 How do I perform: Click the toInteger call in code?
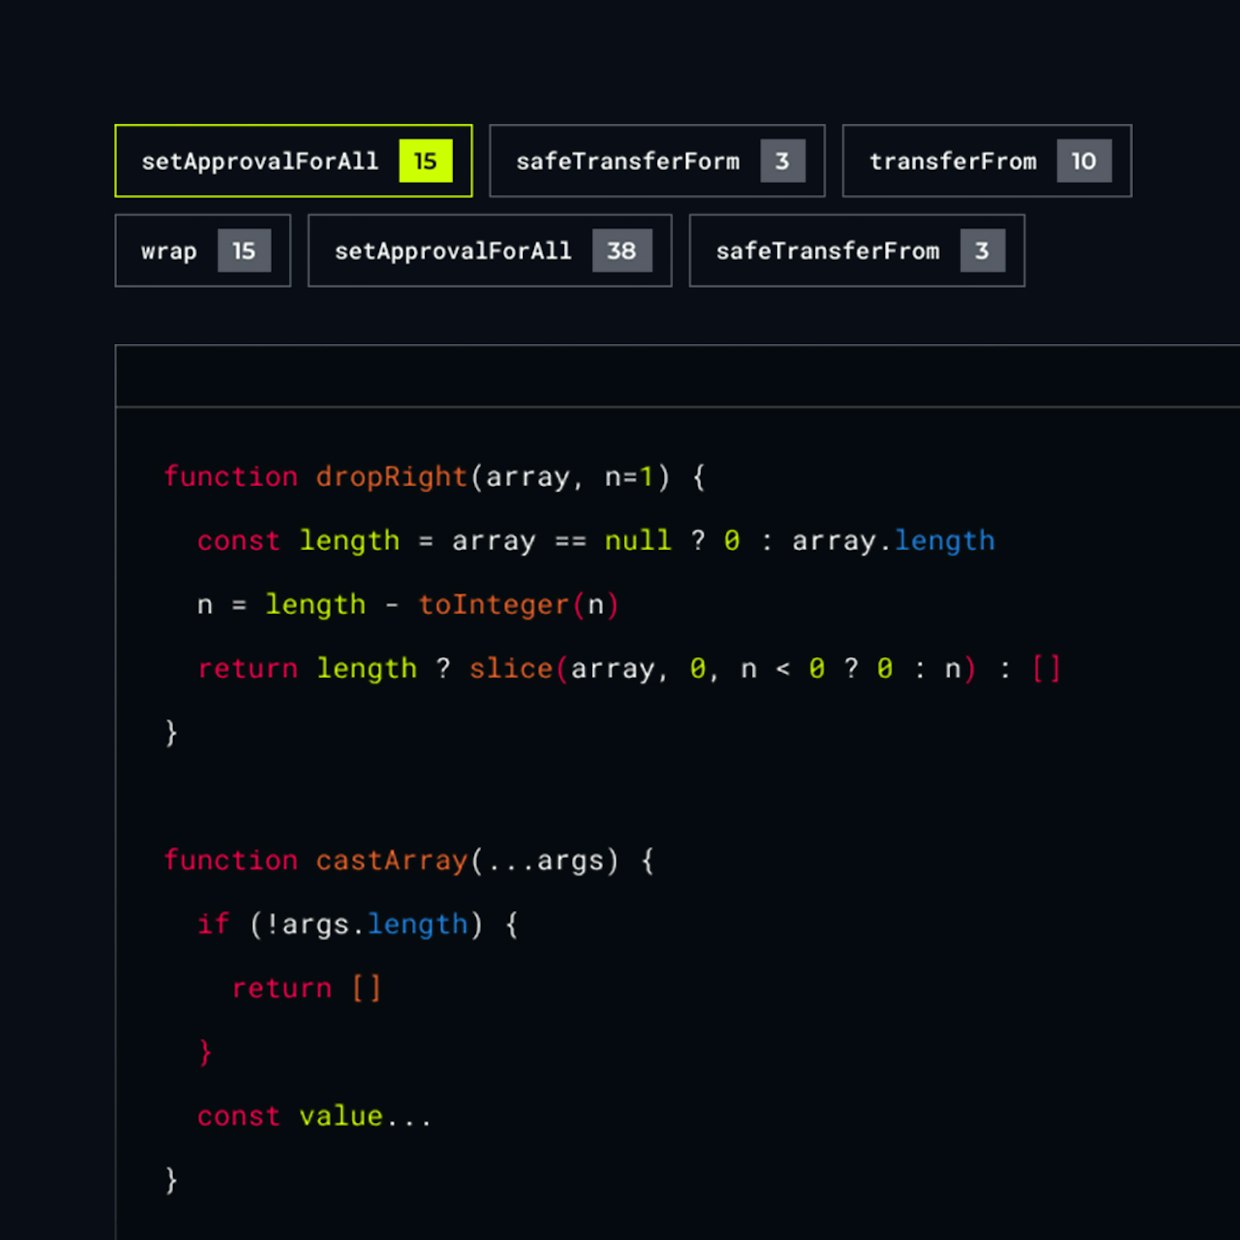[493, 605]
